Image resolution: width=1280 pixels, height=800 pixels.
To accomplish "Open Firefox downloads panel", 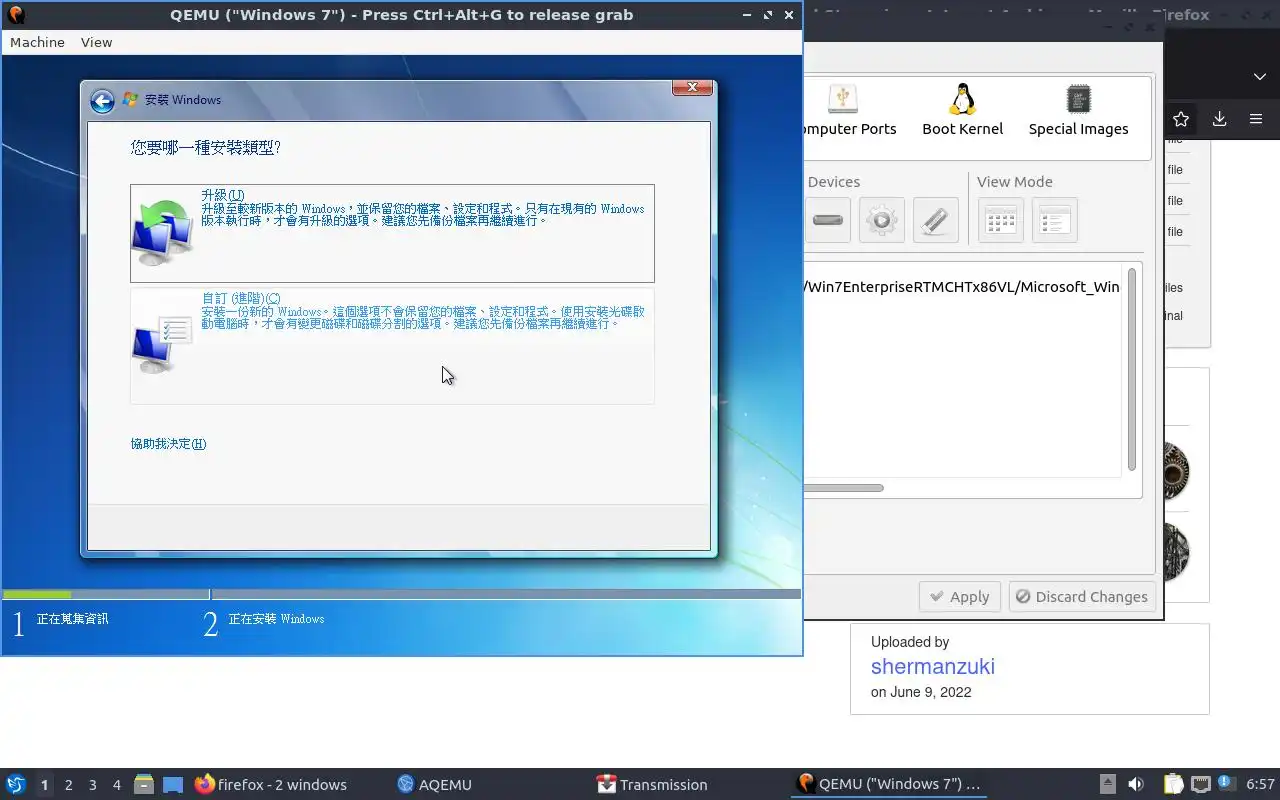I will (x=1219, y=119).
